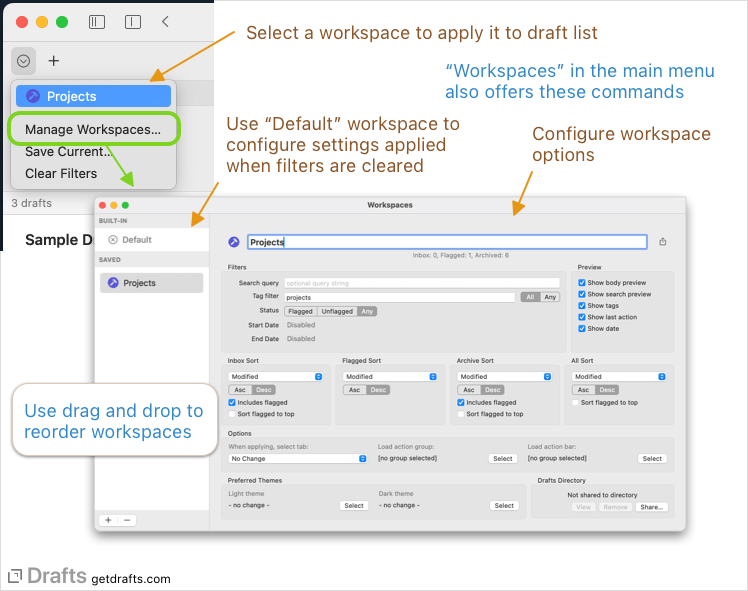Toggle the action list panel icon
The image size is (748, 591).
tap(133, 22)
